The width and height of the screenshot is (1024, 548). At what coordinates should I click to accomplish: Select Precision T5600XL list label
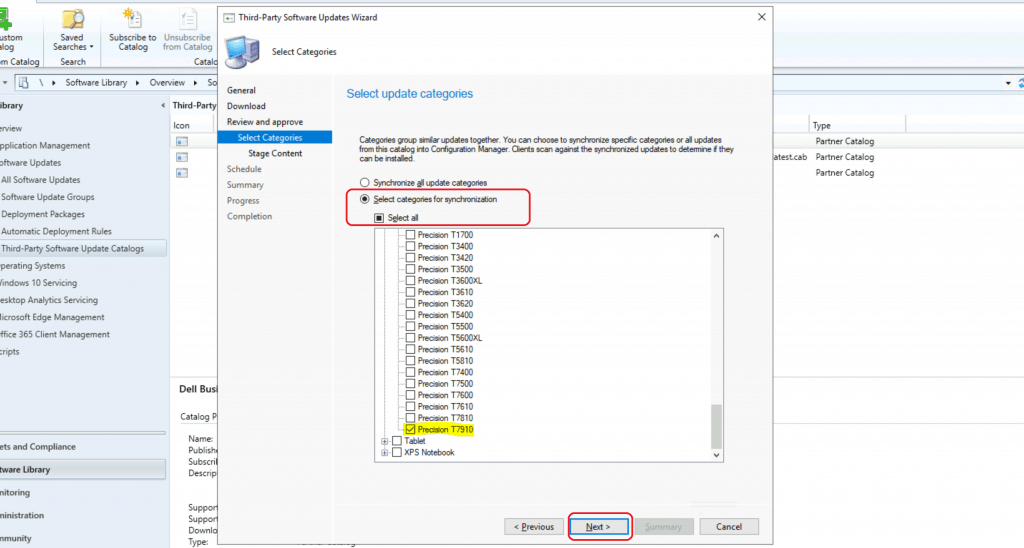(x=450, y=338)
